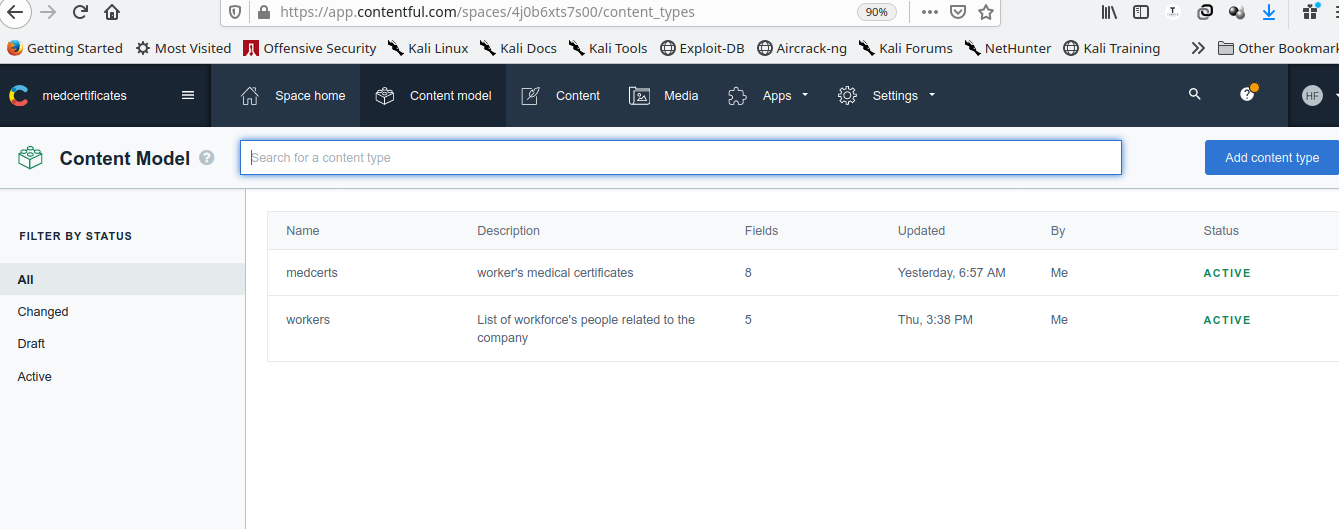Image resolution: width=1339 pixels, height=529 pixels.
Task: Click the "Yesterday, 6:57 AM" updated cell
Action: point(952,273)
